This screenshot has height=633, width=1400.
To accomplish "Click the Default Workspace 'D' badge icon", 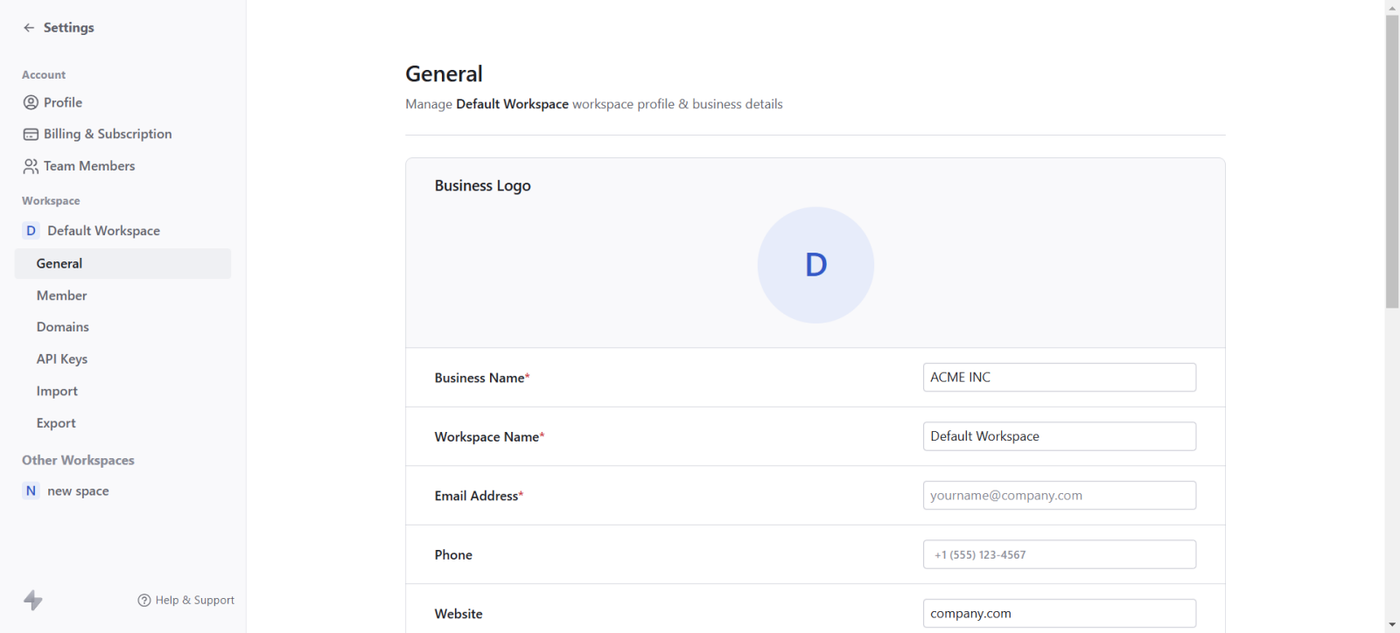I will (x=31, y=231).
